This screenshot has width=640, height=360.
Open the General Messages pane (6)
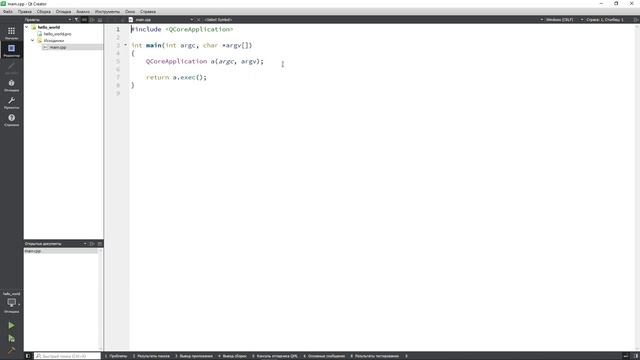point(324,356)
